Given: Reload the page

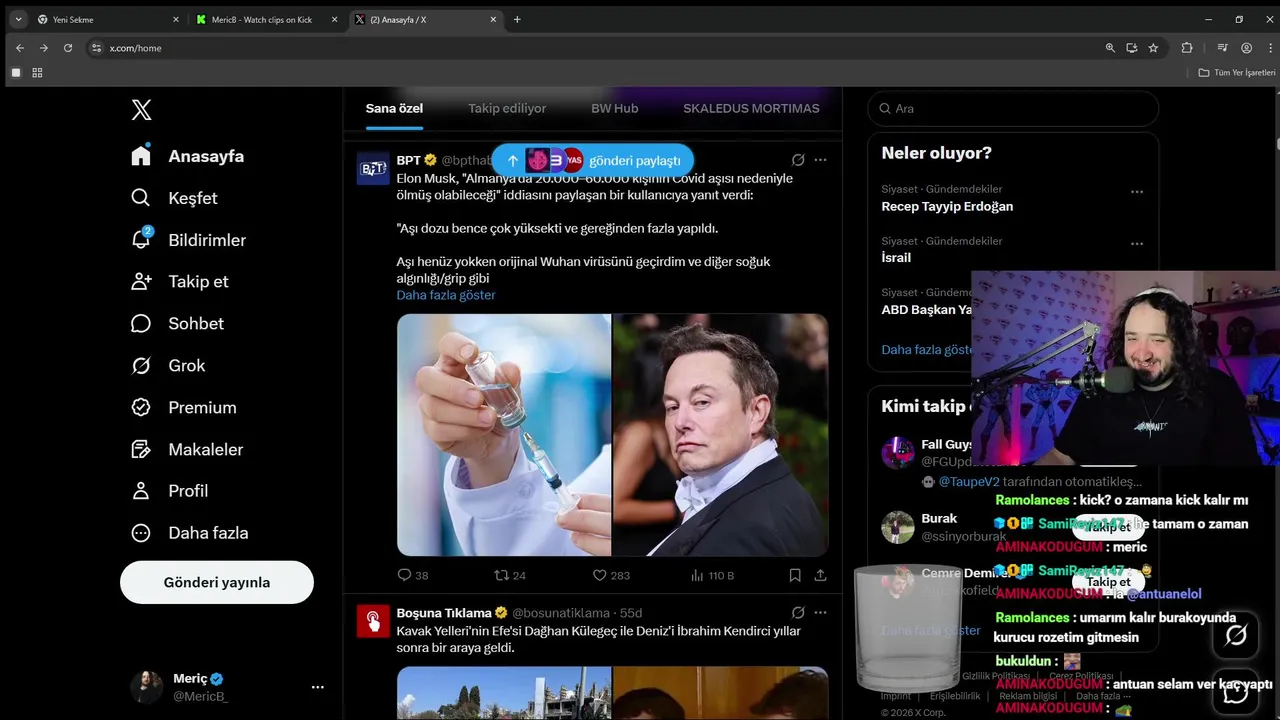Looking at the screenshot, I should [68, 48].
